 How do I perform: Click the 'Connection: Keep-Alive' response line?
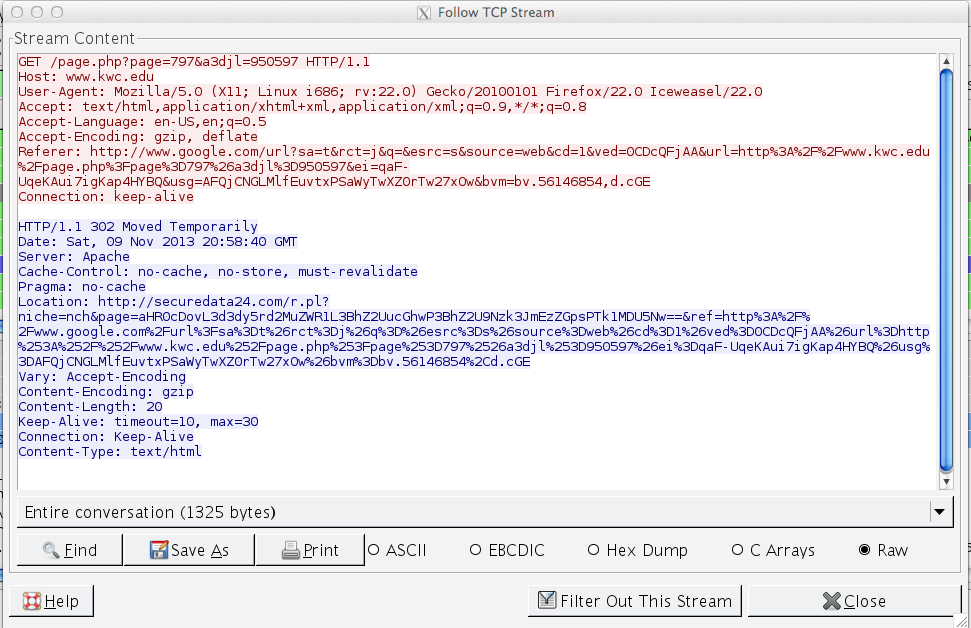click(x=106, y=437)
